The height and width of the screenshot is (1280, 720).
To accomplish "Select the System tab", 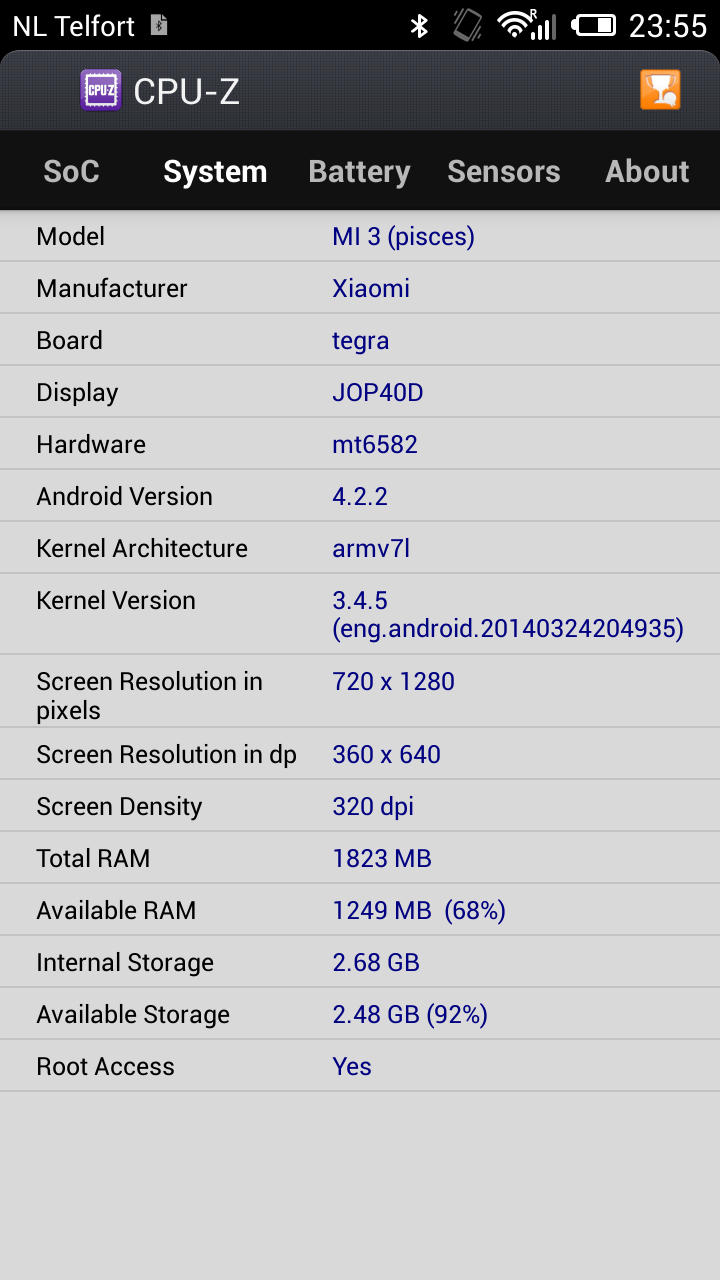I will [215, 171].
